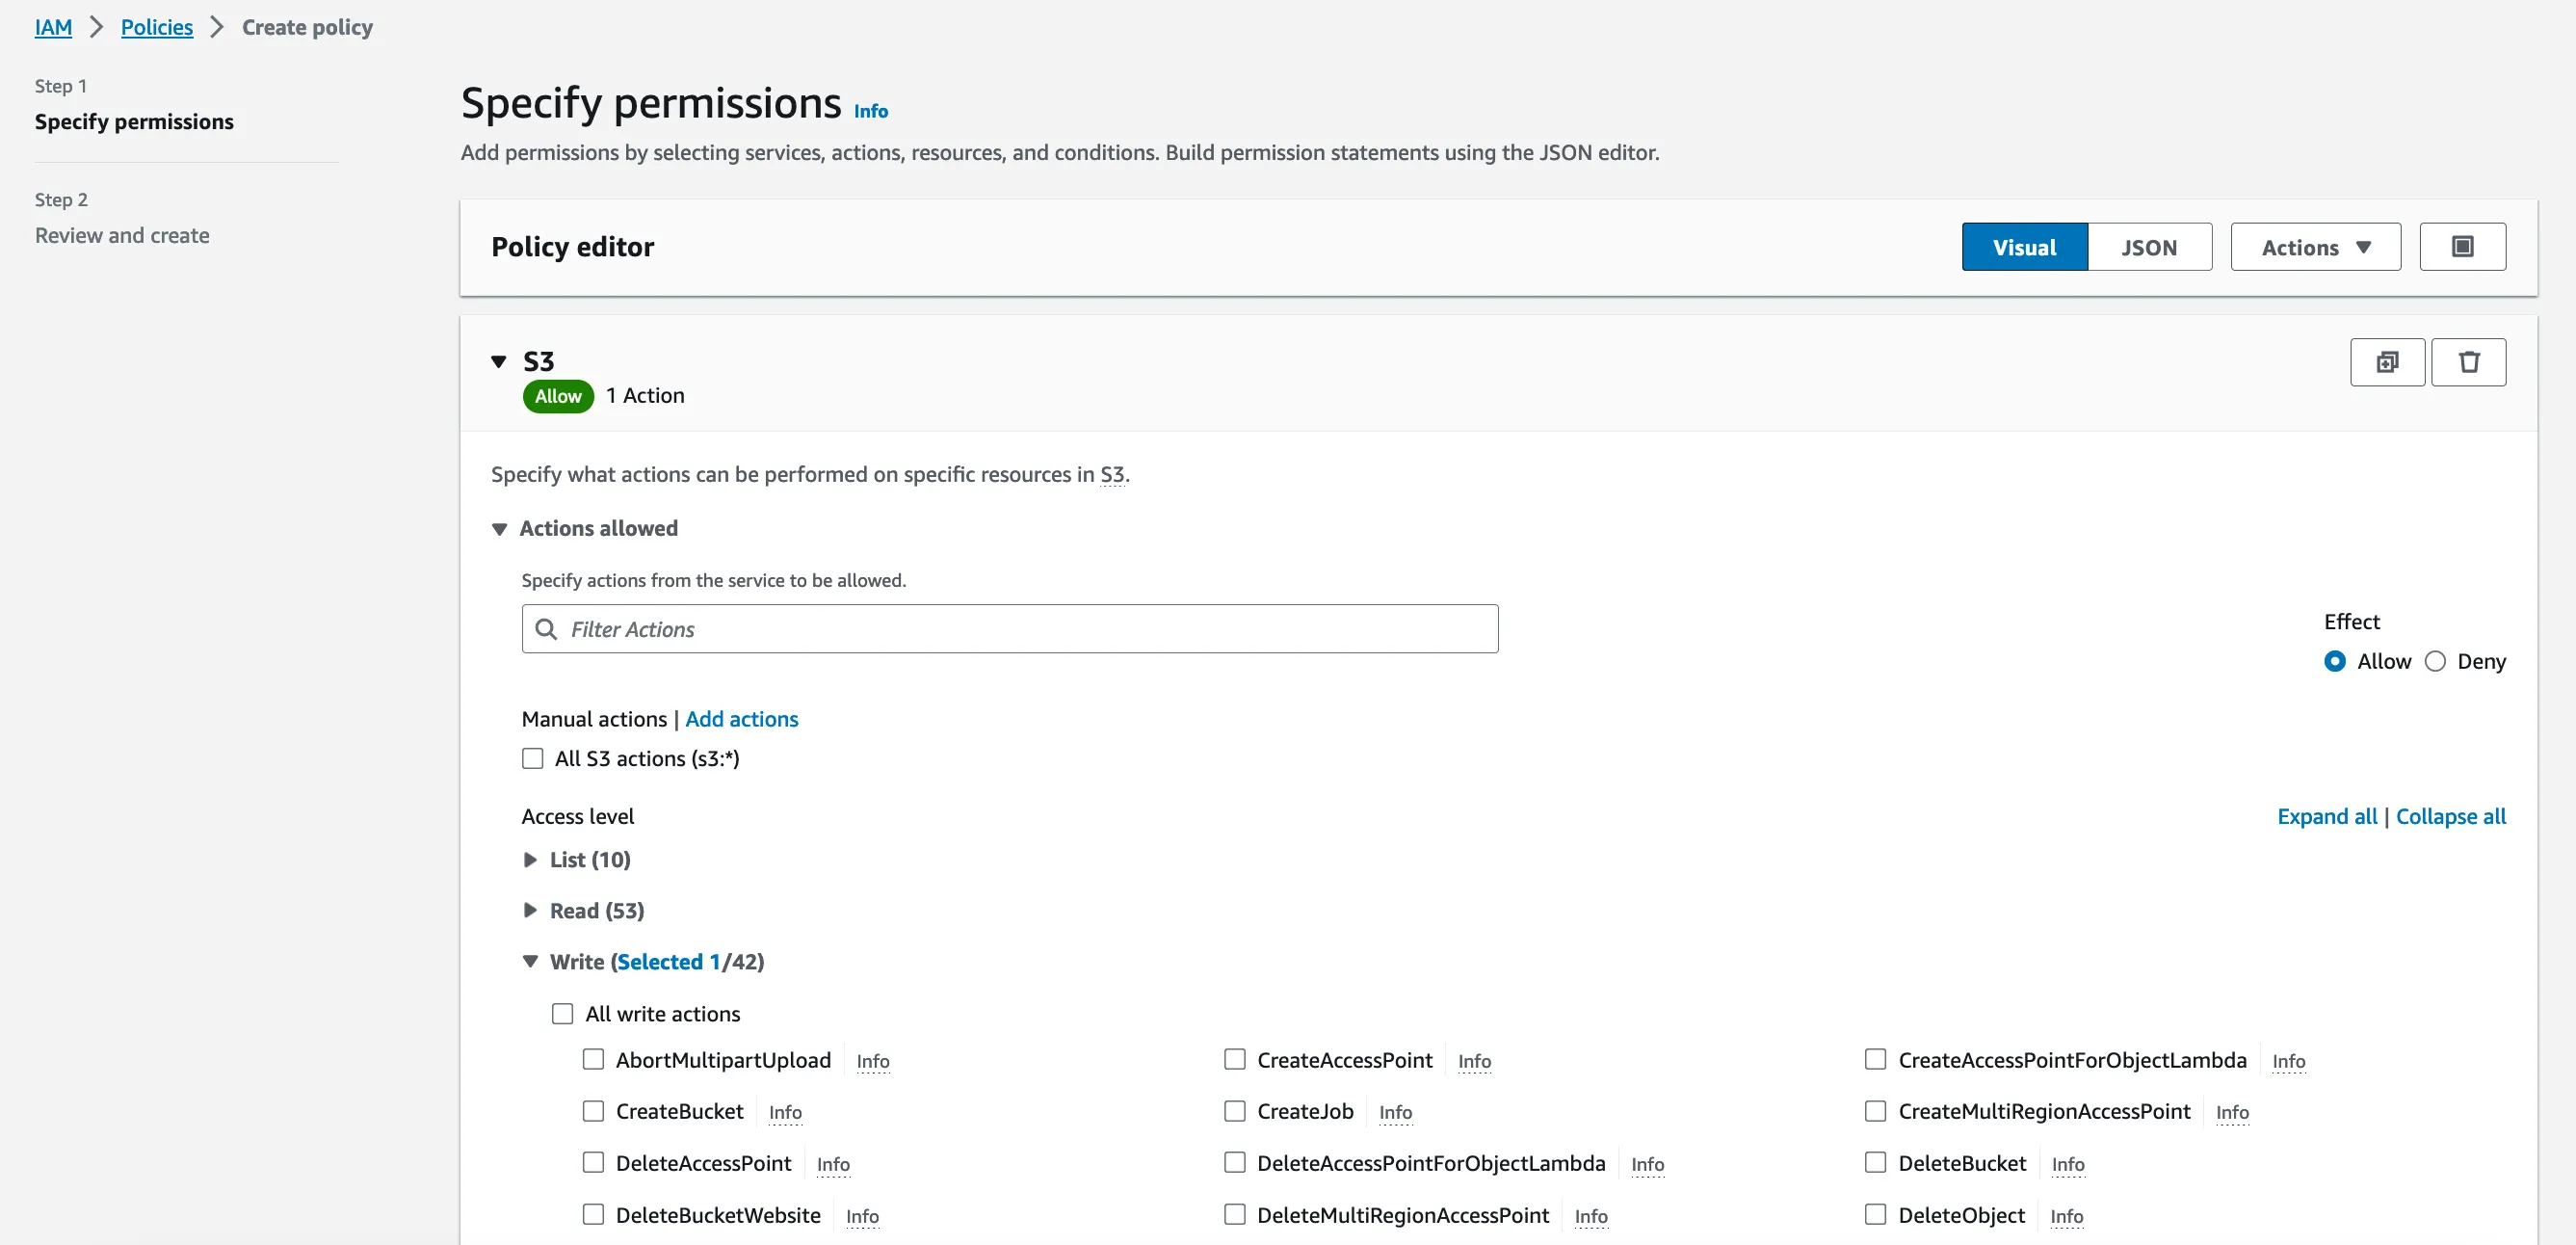Click the Add actions link

(x=741, y=719)
